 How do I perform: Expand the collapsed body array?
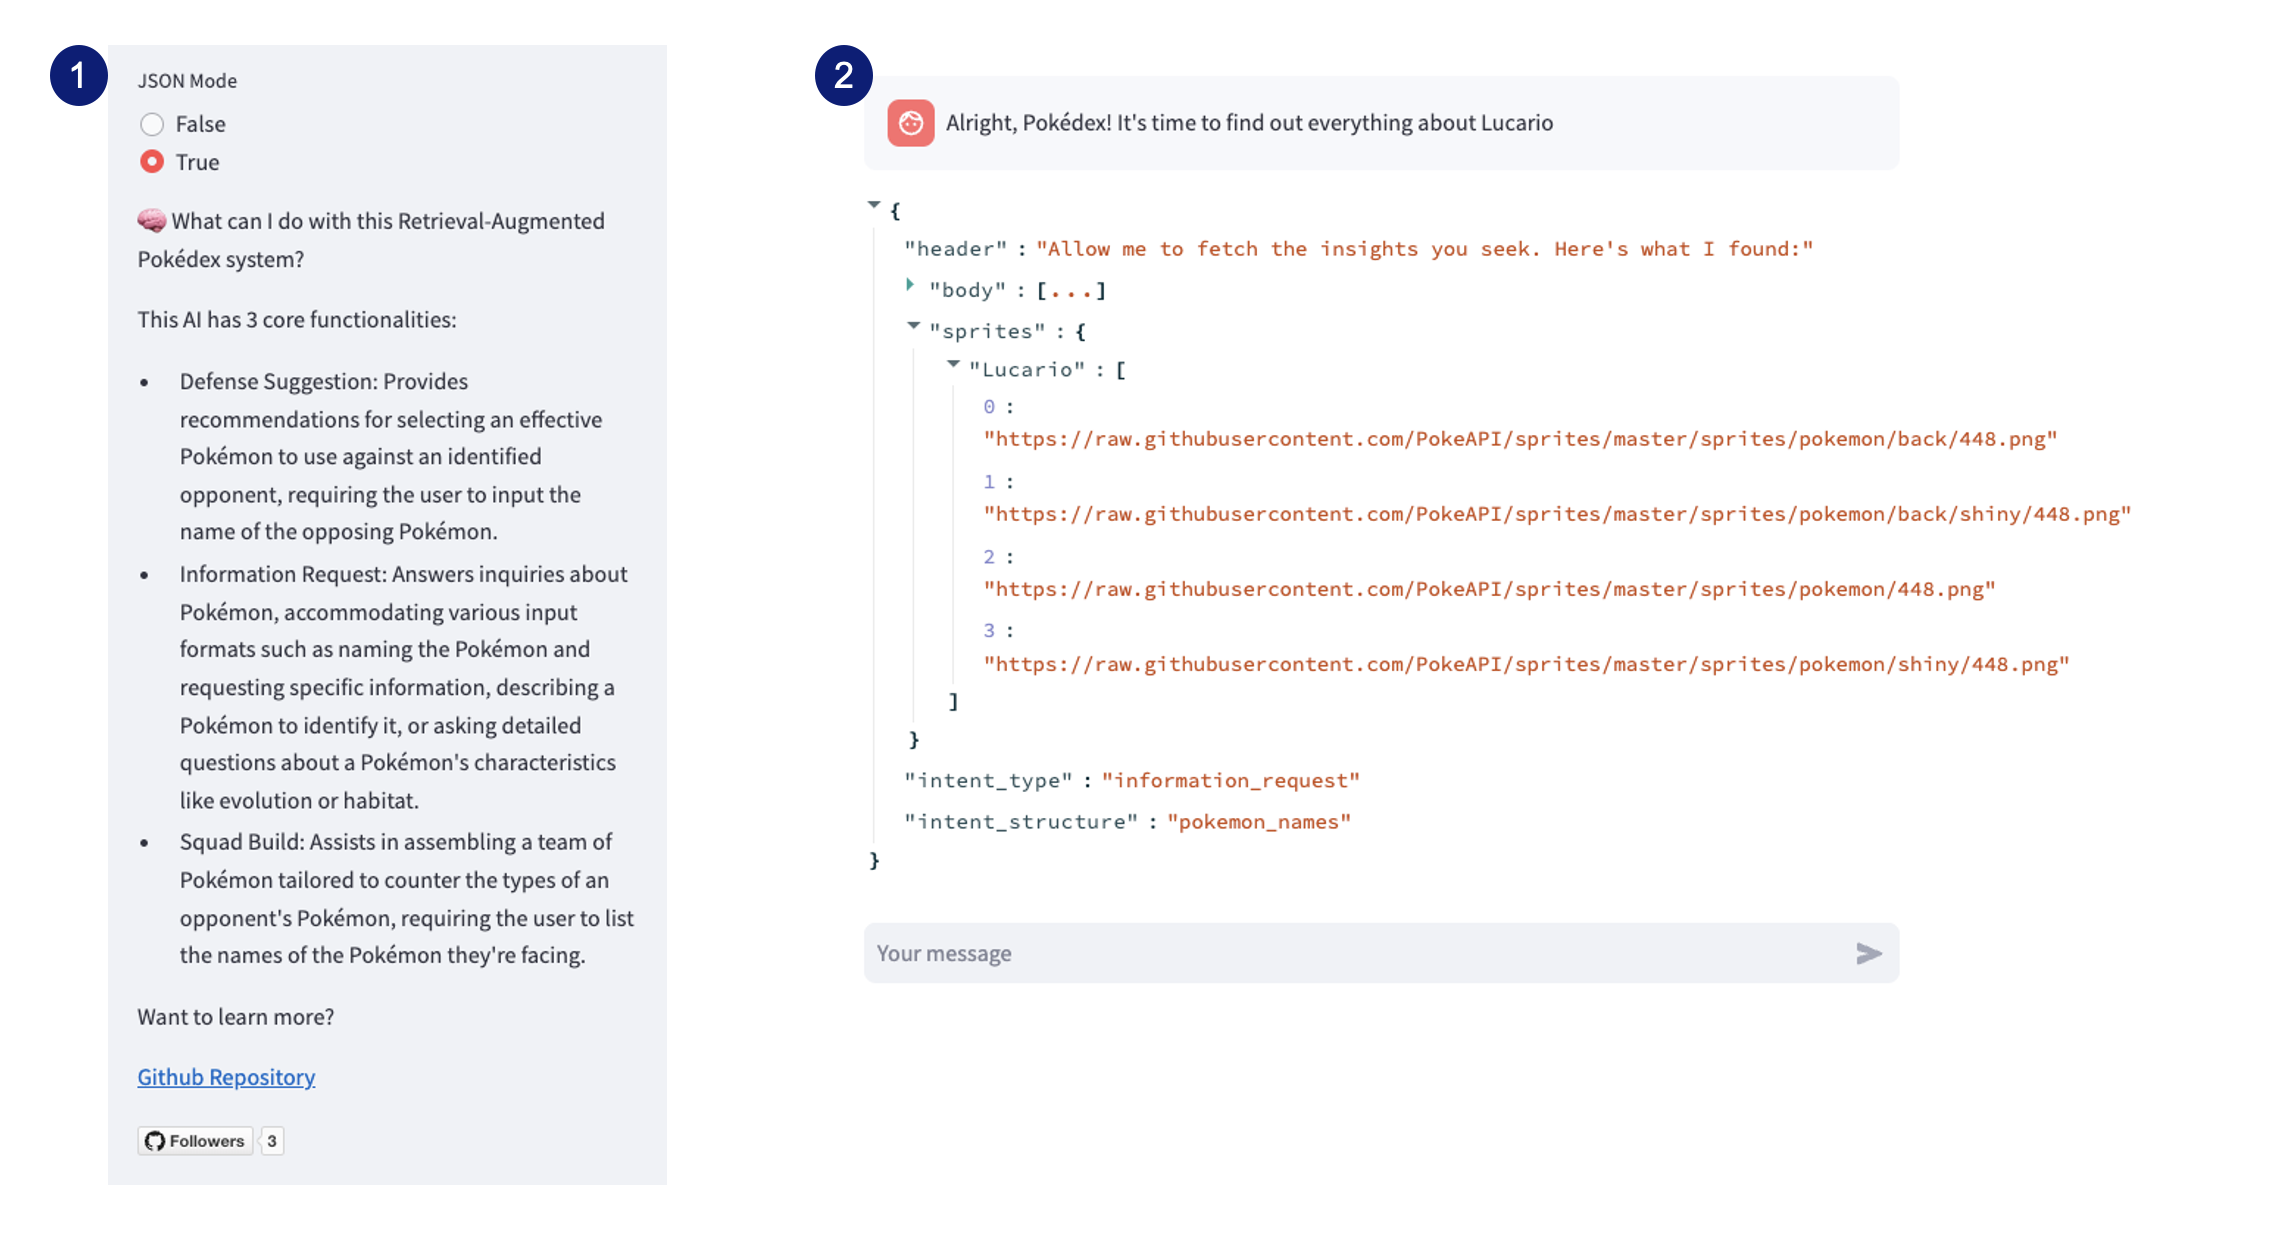[x=910, y=285]
